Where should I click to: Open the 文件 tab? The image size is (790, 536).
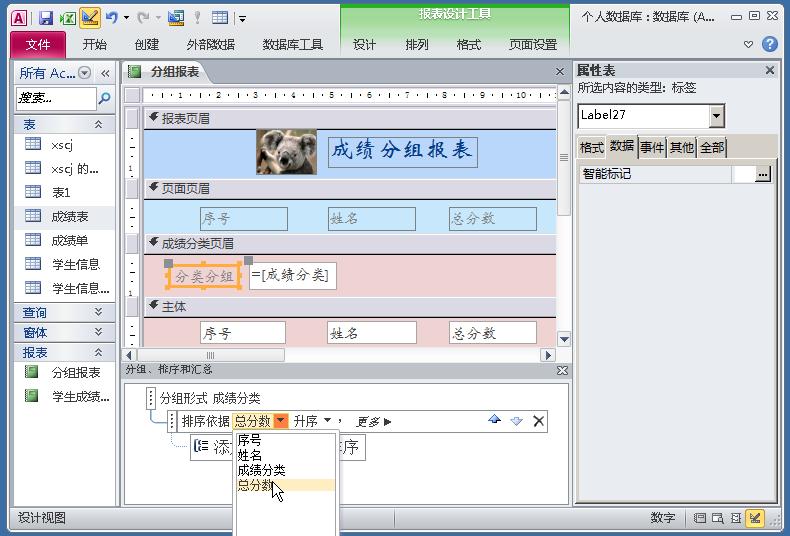click(38, 45)
